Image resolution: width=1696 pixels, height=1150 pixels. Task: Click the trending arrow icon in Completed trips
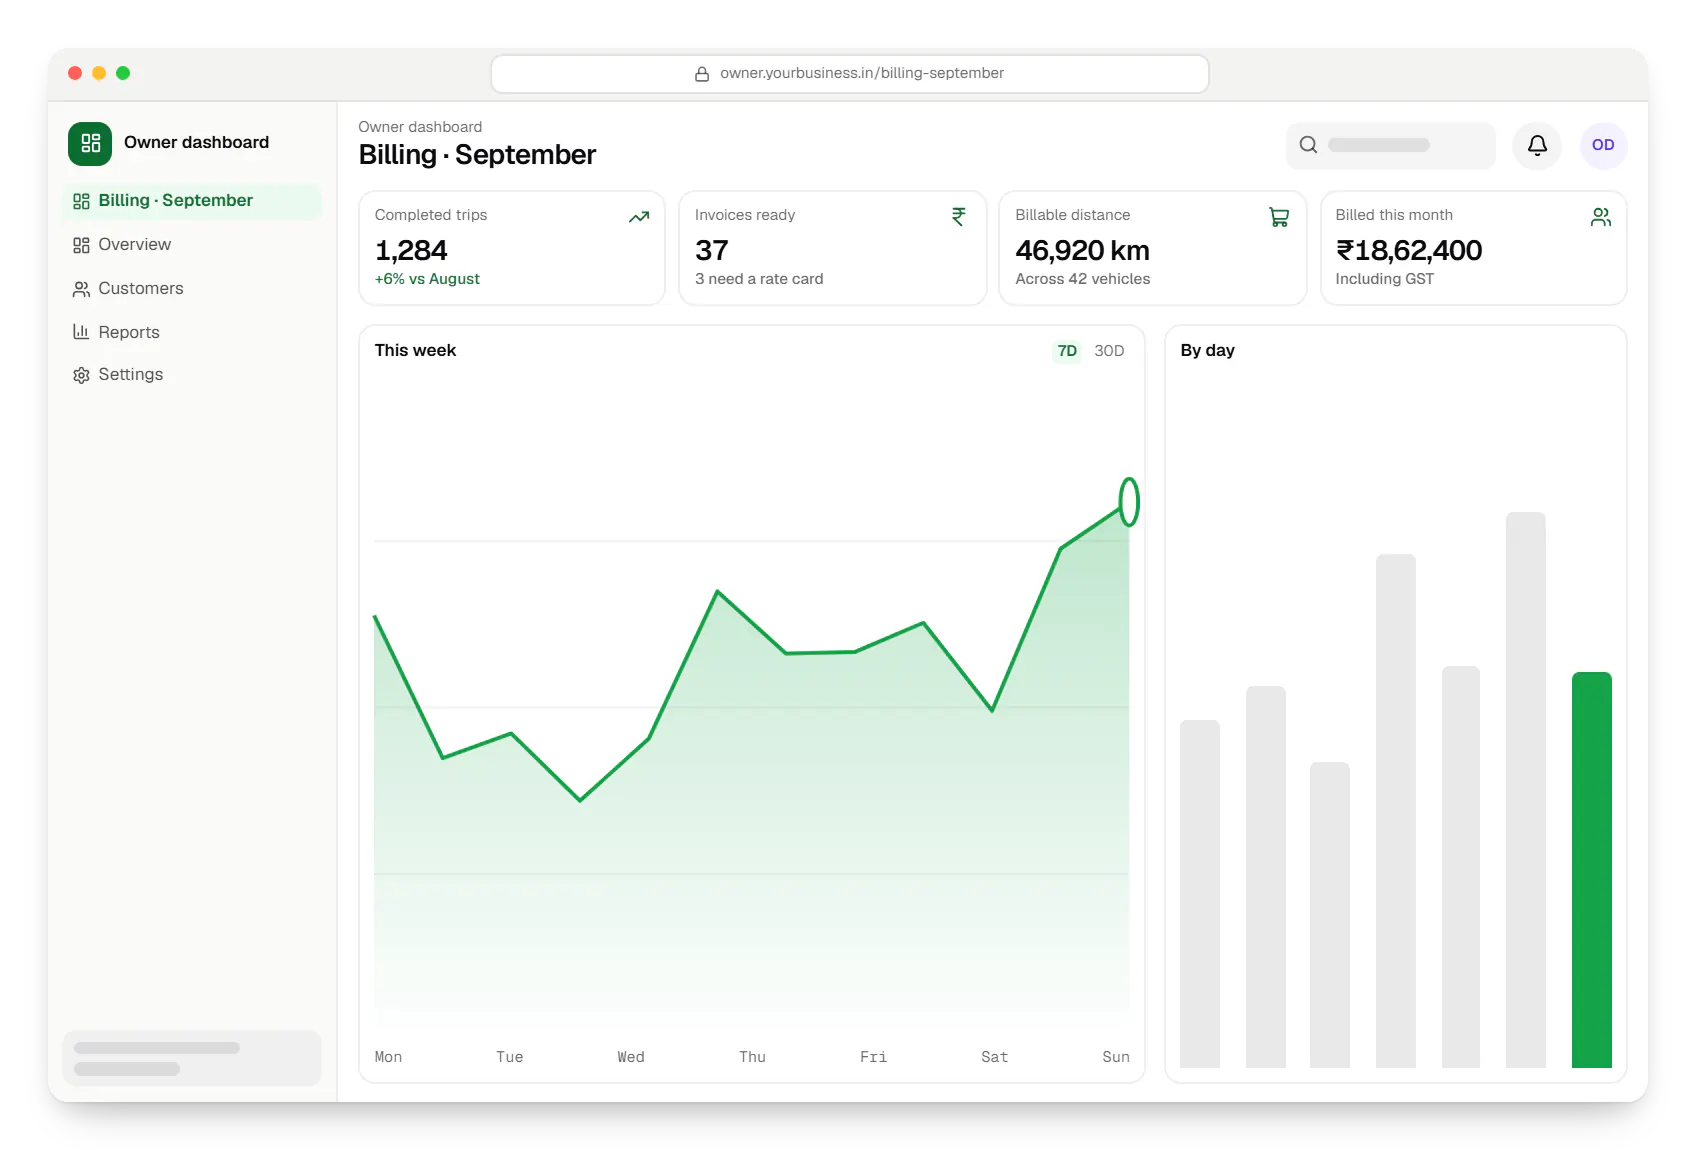coord(639,217)
